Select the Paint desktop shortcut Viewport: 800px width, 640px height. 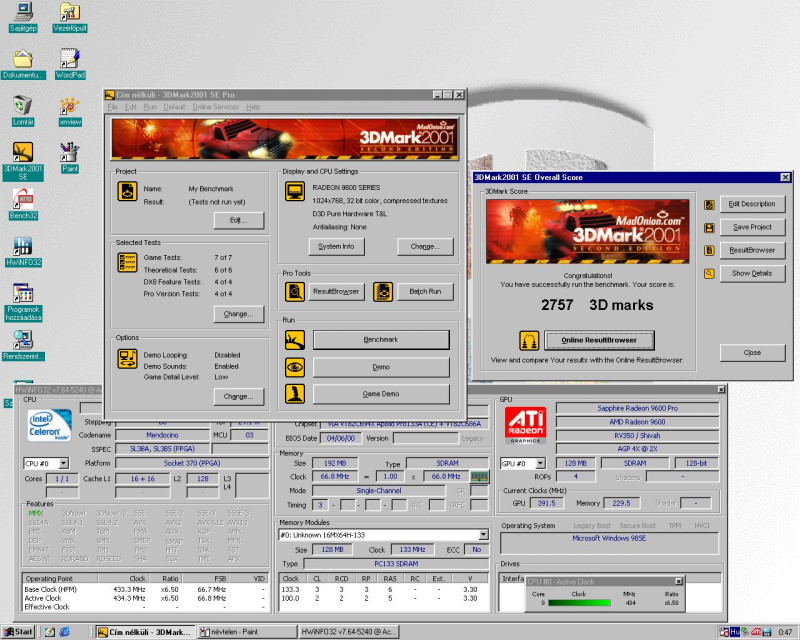[x=70, y=158]
